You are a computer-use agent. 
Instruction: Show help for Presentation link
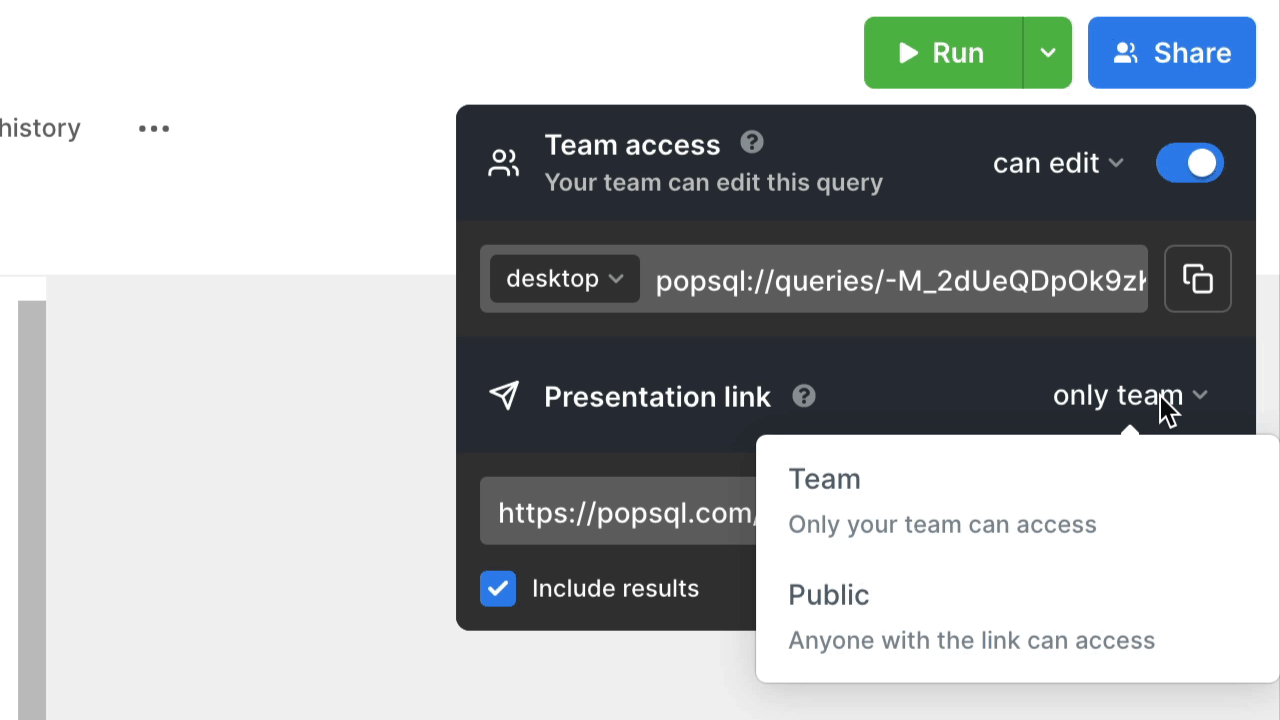804,396
